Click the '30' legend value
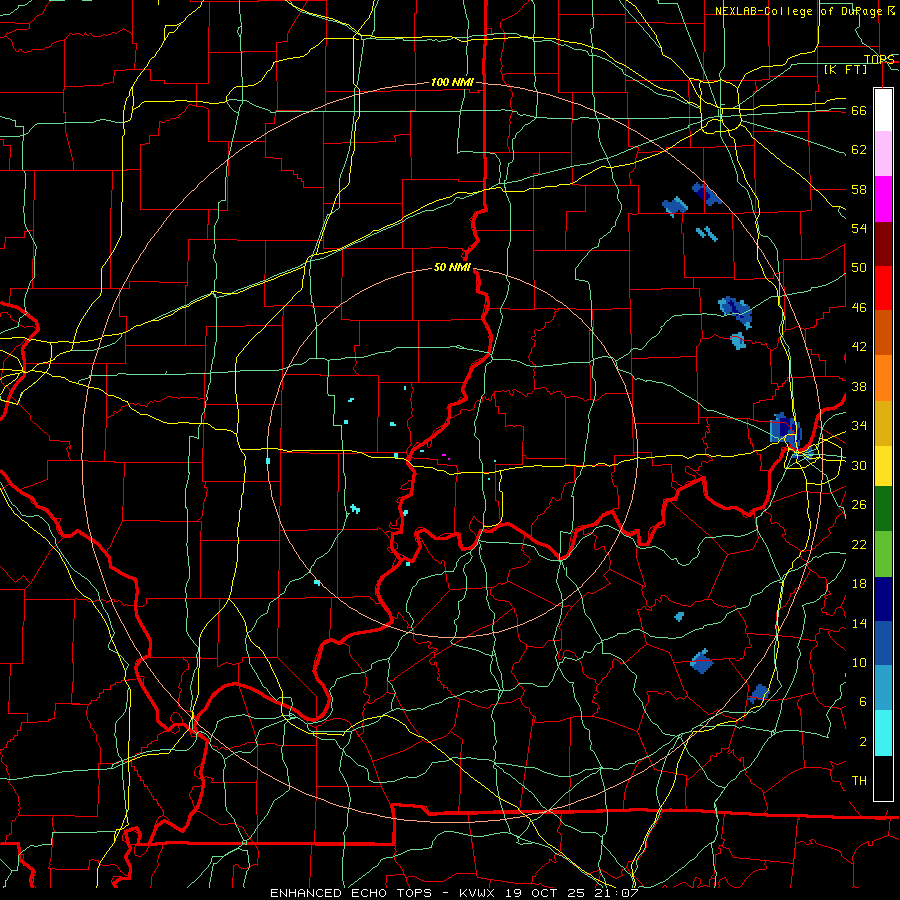The image size is (900, 900). click(859, 465)
